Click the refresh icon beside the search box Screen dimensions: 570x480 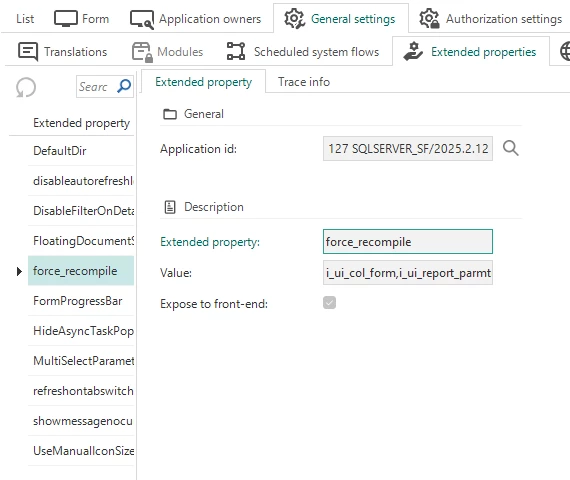[26, 88]
